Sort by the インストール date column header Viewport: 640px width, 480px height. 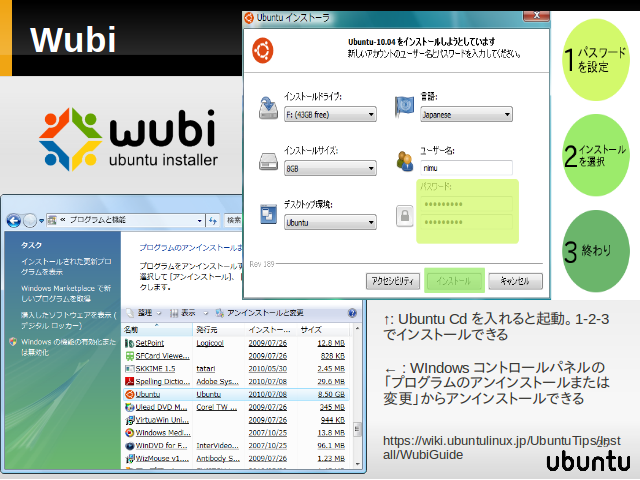pyautogui.click(x=271, y=329)
